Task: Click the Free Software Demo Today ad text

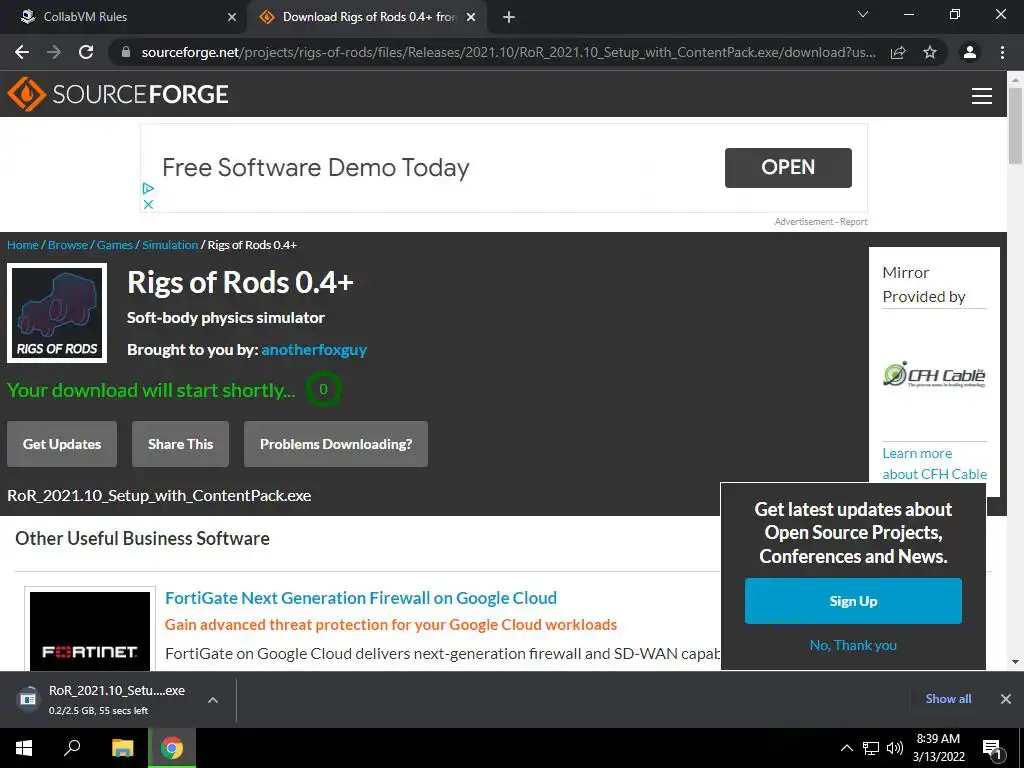Action: [x=315, y=168]
